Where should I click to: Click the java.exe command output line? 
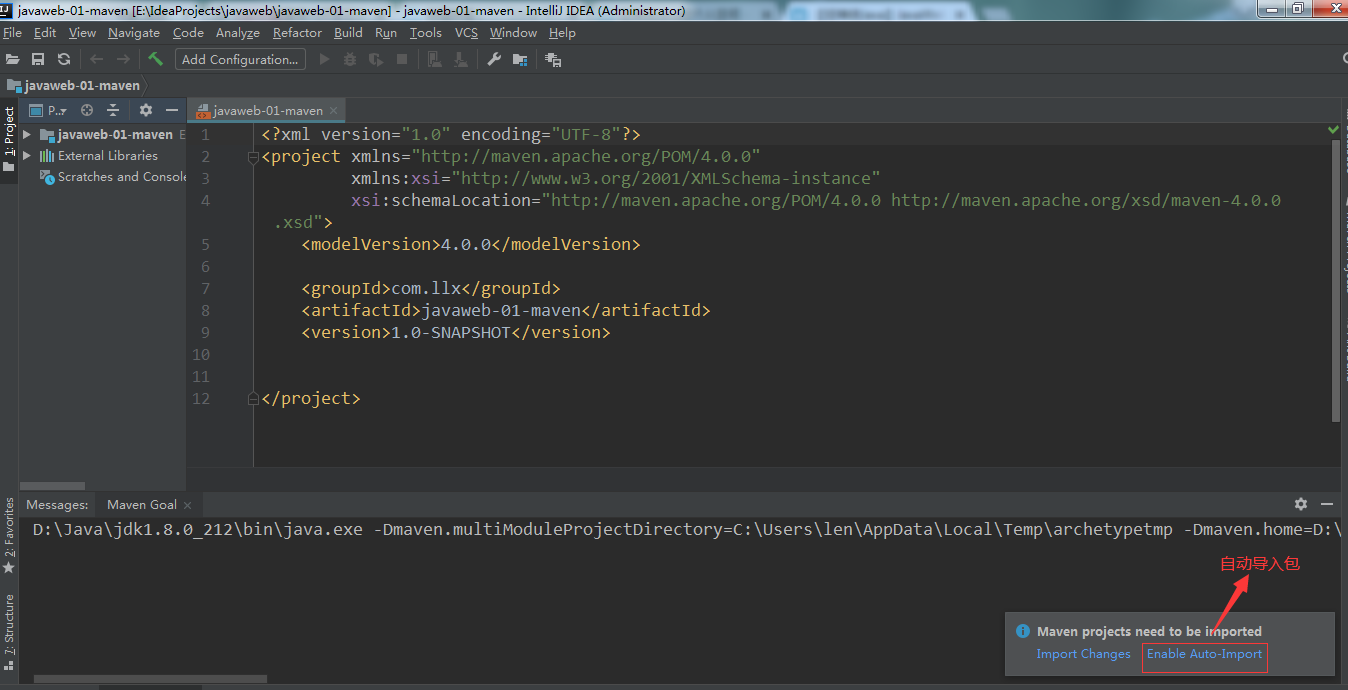click(688, 530)
